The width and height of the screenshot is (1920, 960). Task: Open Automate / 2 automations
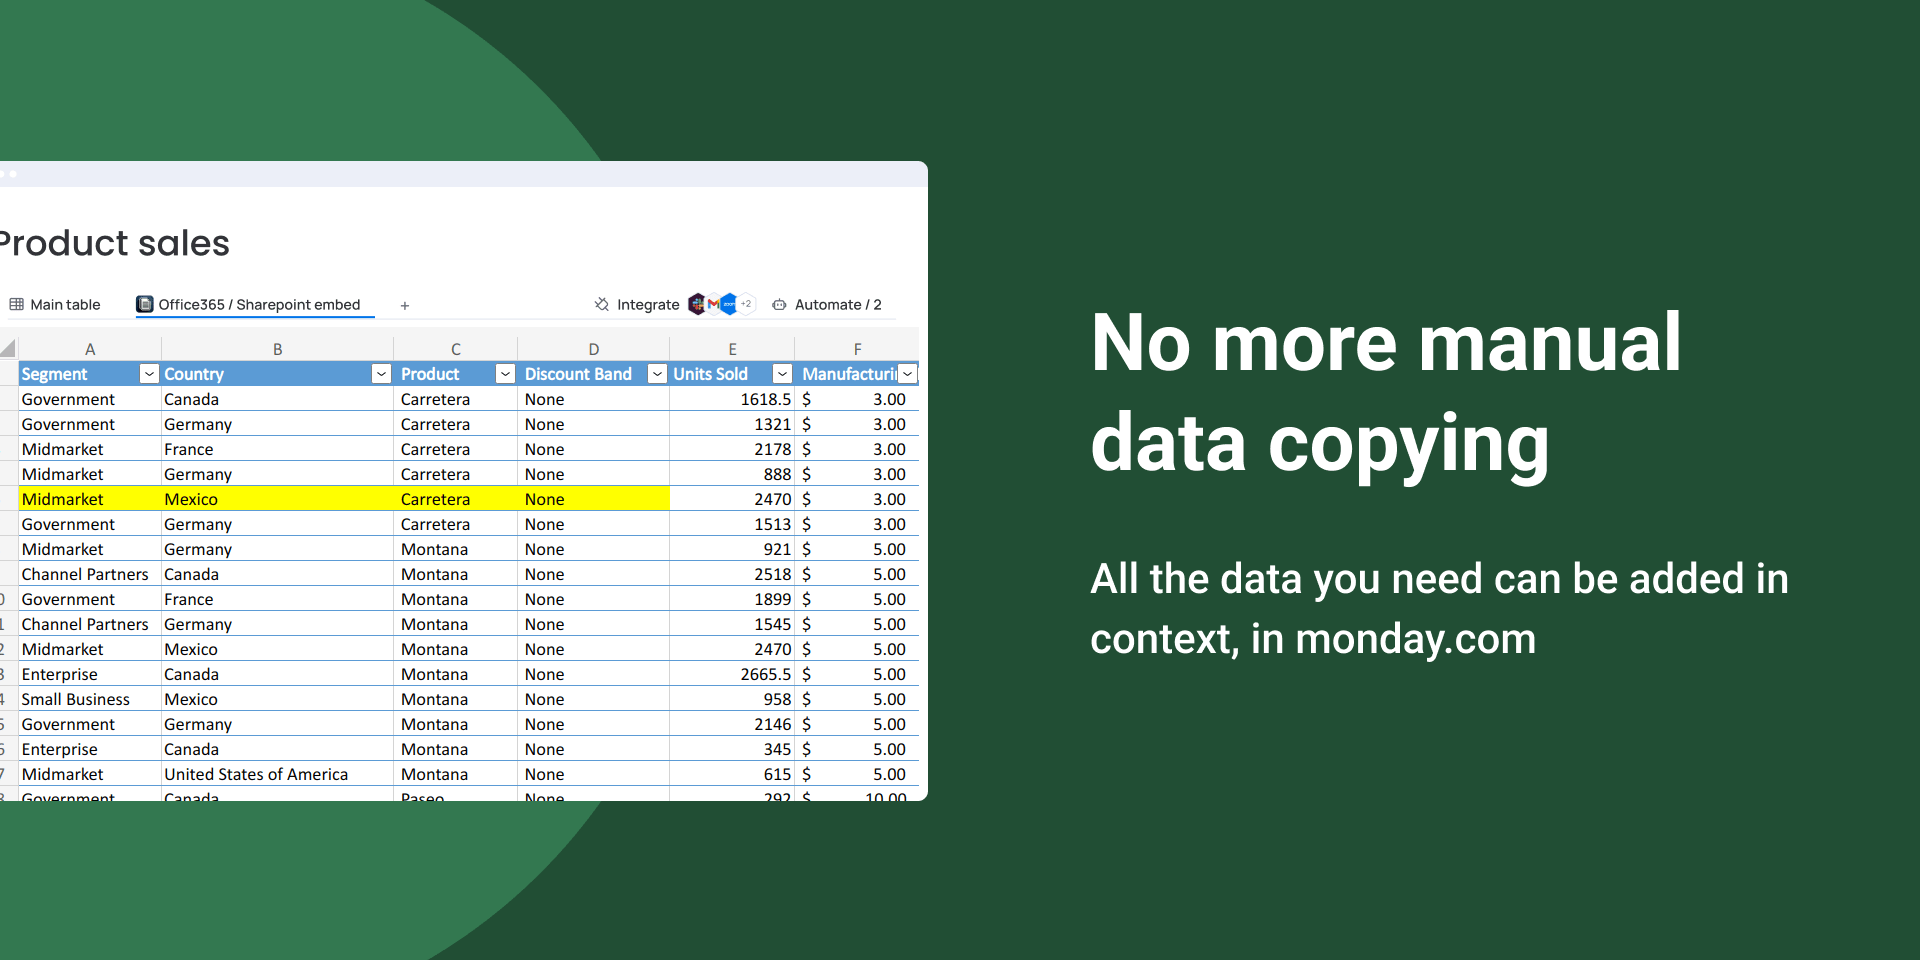click(x=827, y=305)
